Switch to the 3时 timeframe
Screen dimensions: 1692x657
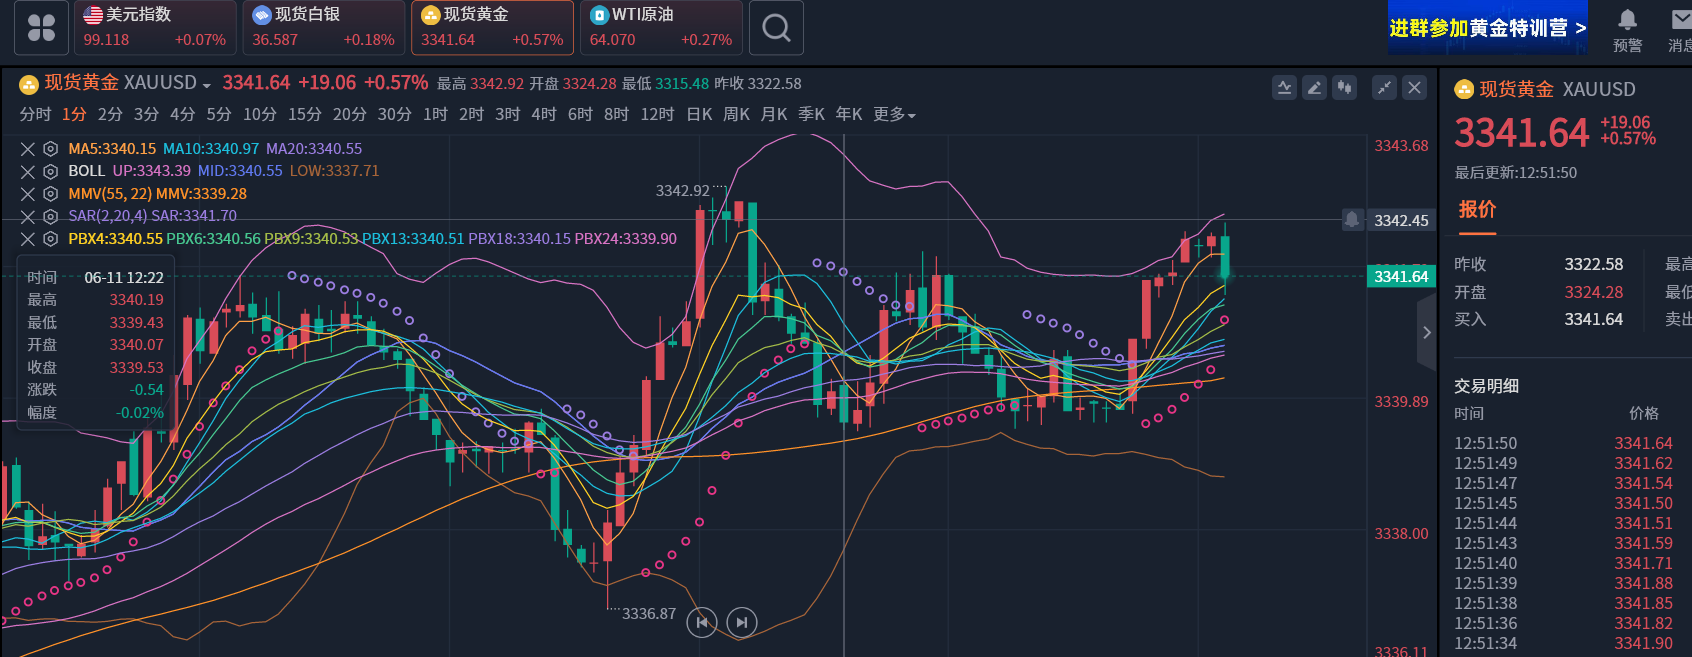point(507,115)
